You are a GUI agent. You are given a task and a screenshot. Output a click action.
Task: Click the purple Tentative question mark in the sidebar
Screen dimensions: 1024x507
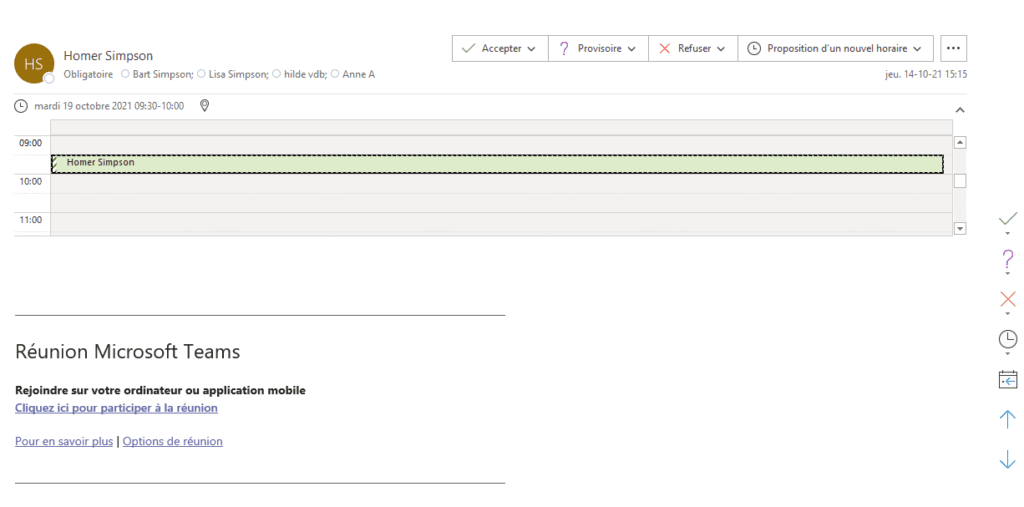pos(1008,259)
